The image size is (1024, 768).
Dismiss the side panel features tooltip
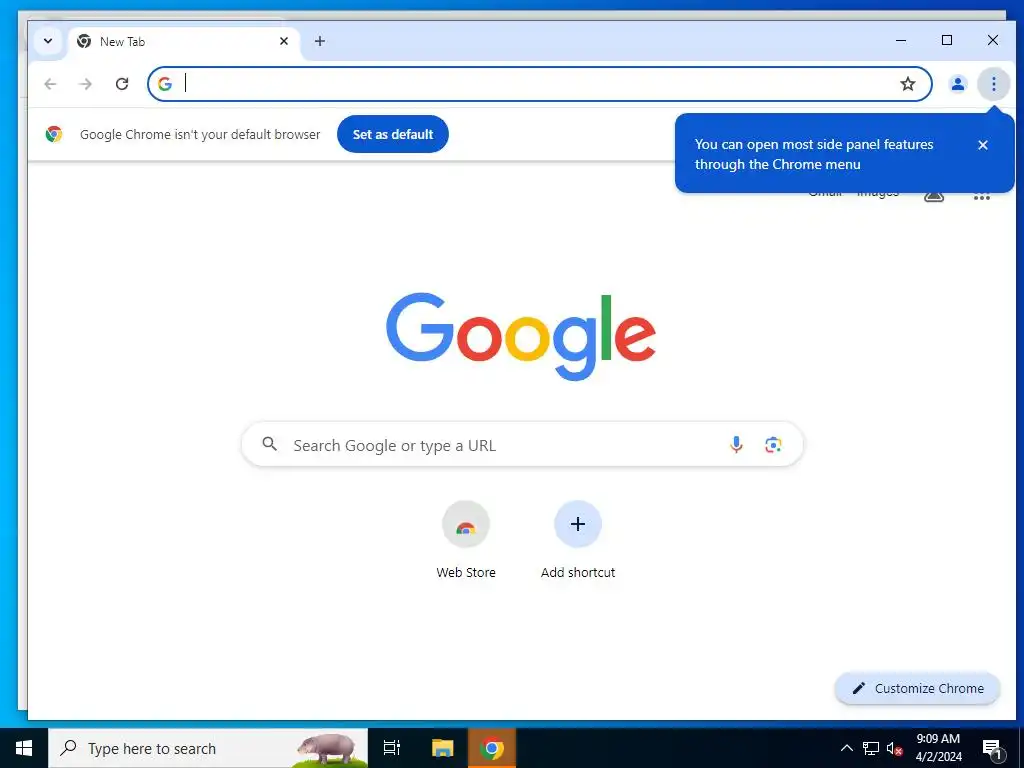[983, 145]
